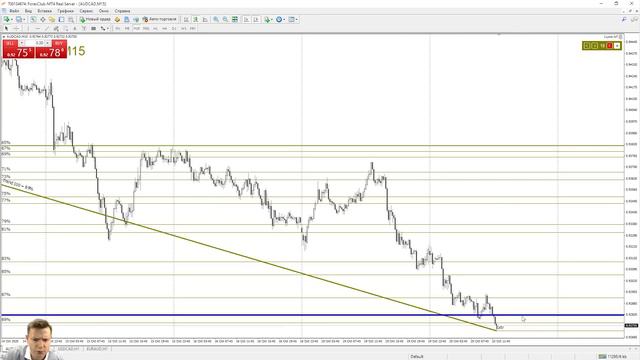Select the Trendline drawing tool
This screenshot has height=360, width=640.
coord(47,29)
